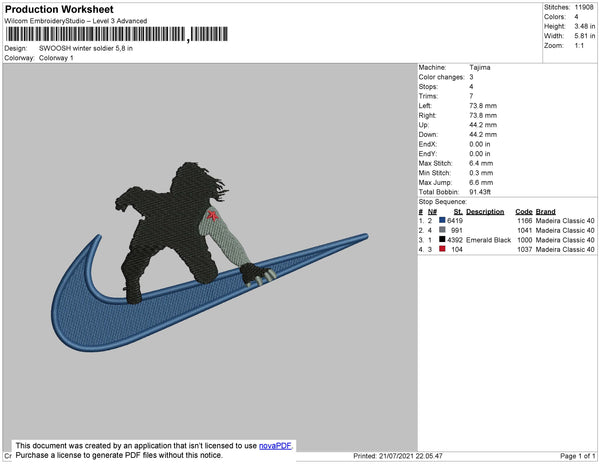The height and width of the screenshot is (464, 600).
Task: Click the 'Trims:' label
Action: [x=428, y=96]
